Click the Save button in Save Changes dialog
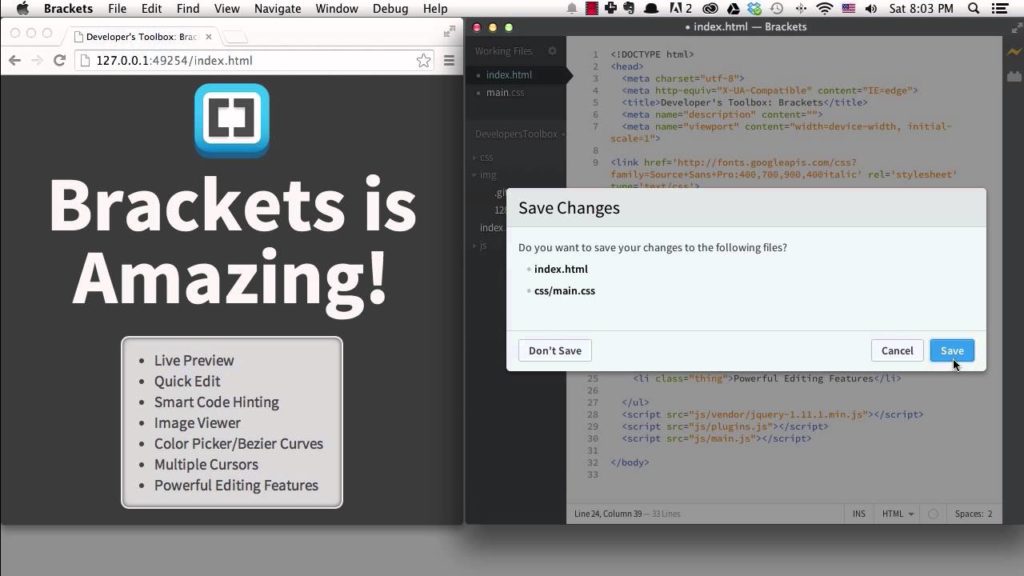Screen dimensions: 1024x576 (952, 351)
